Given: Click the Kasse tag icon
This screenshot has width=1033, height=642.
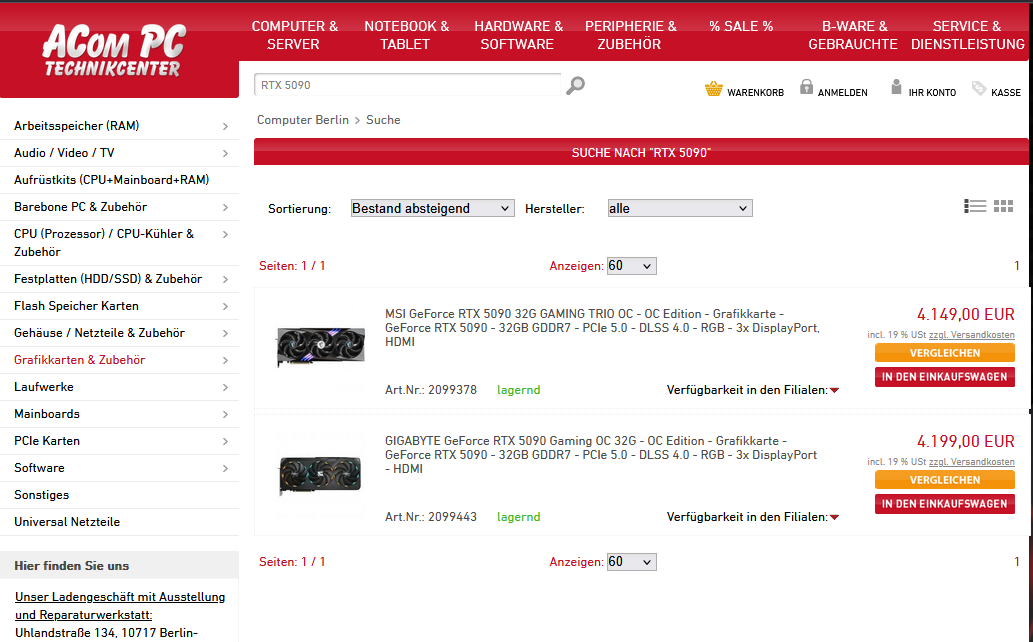Looking at the screenshot, I should point(979,88).
